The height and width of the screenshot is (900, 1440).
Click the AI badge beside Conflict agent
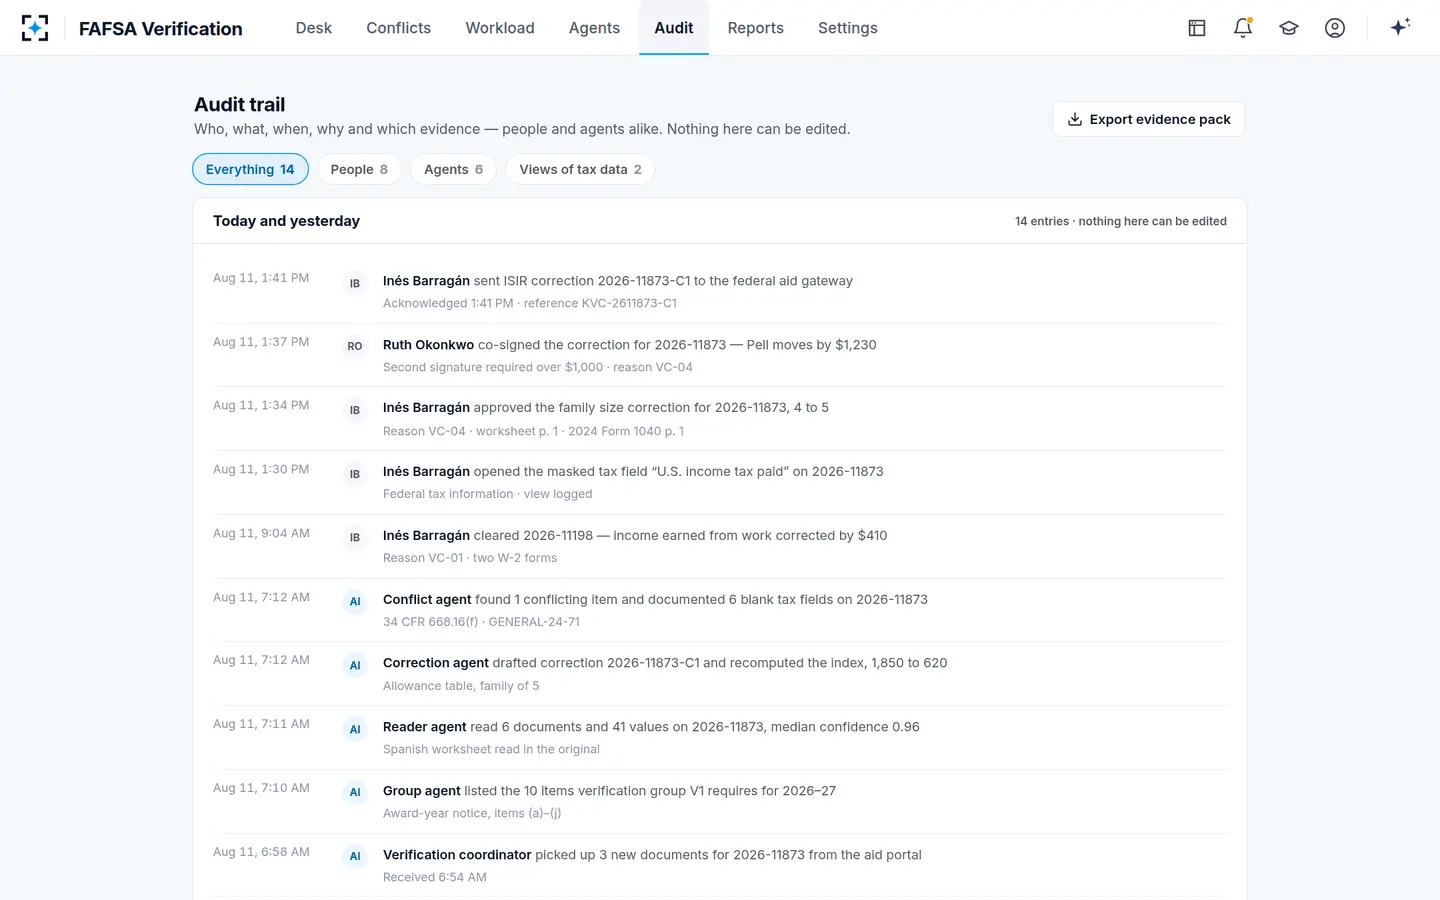pyautogui.click(x=355, y=601)
